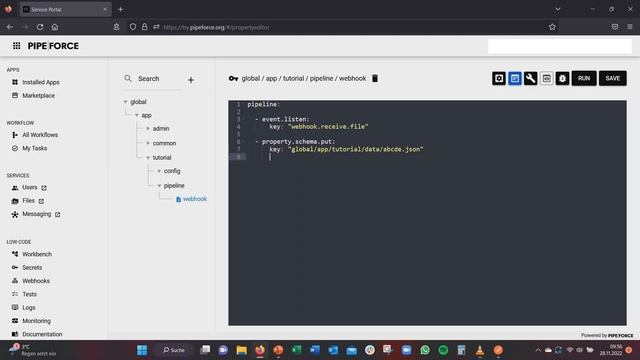Screen dimensions: 640x360
Task: Click the preview view toolbar icon
Action: (547, 78)
